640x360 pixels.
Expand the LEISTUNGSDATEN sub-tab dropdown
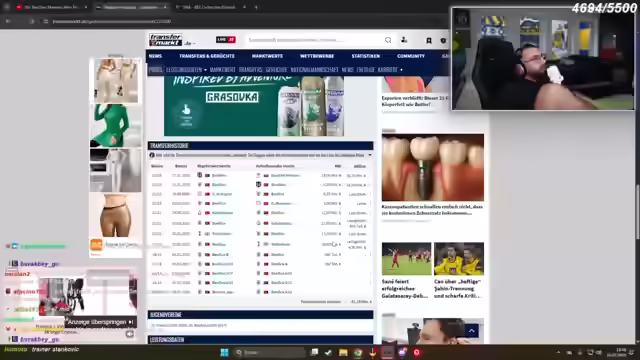click(x=187, y=70)
